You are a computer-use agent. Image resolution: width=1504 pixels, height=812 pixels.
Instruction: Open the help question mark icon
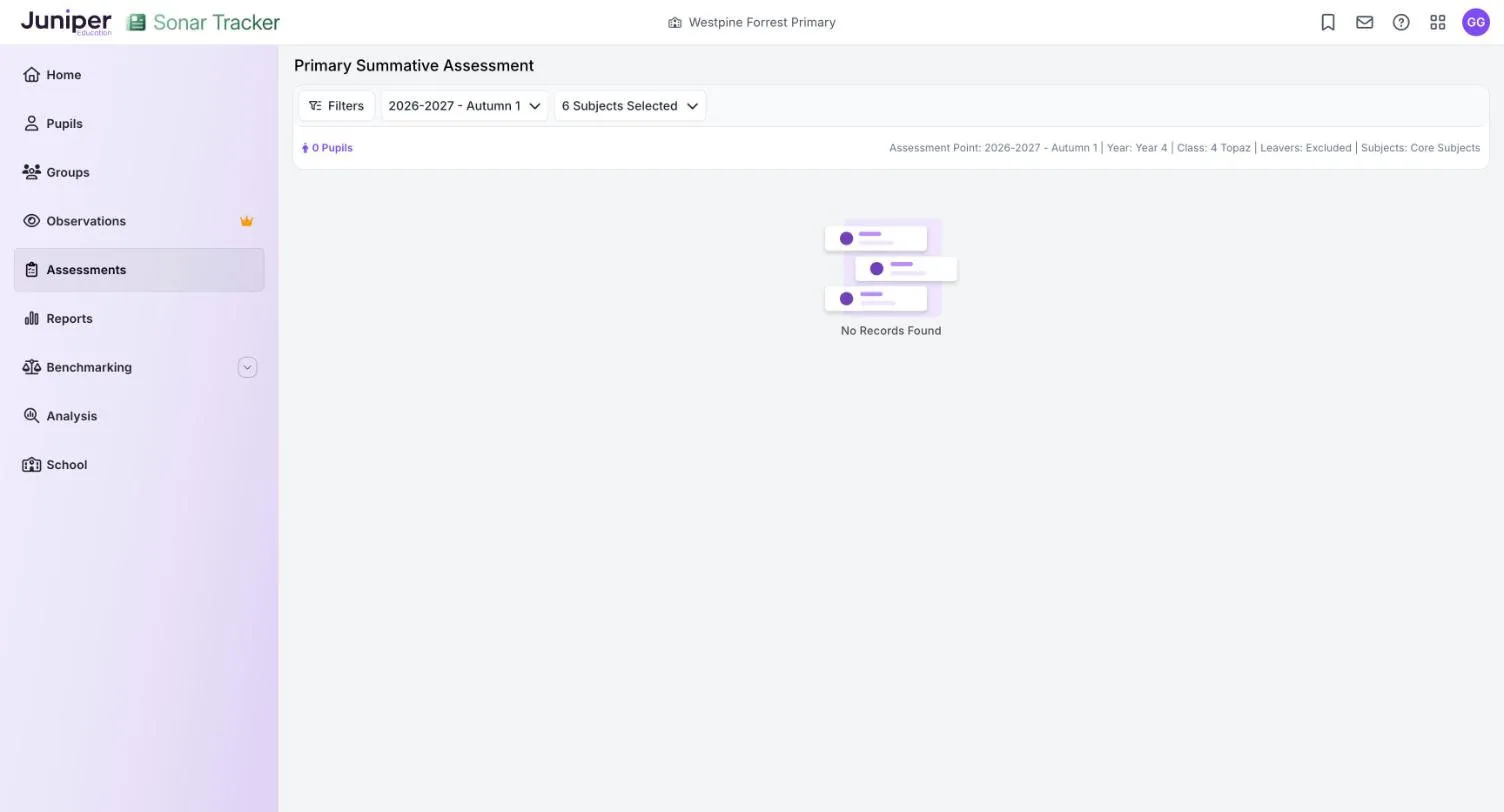tap(1401, 22)
